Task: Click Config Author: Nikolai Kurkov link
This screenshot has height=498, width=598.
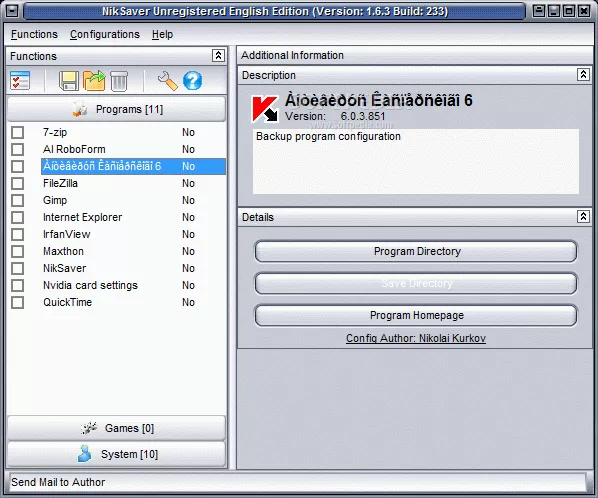Action: tap(416, 338)
